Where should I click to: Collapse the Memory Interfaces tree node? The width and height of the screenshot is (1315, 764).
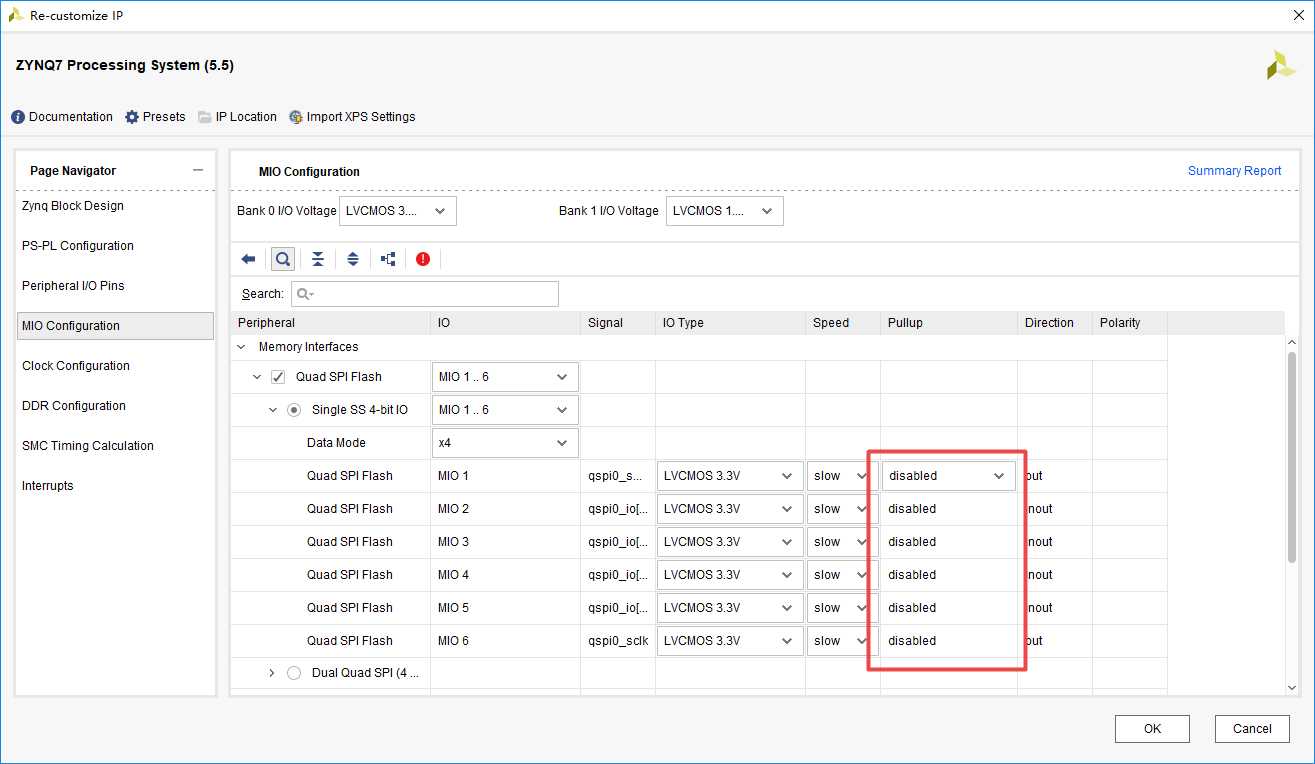point(240,347)
